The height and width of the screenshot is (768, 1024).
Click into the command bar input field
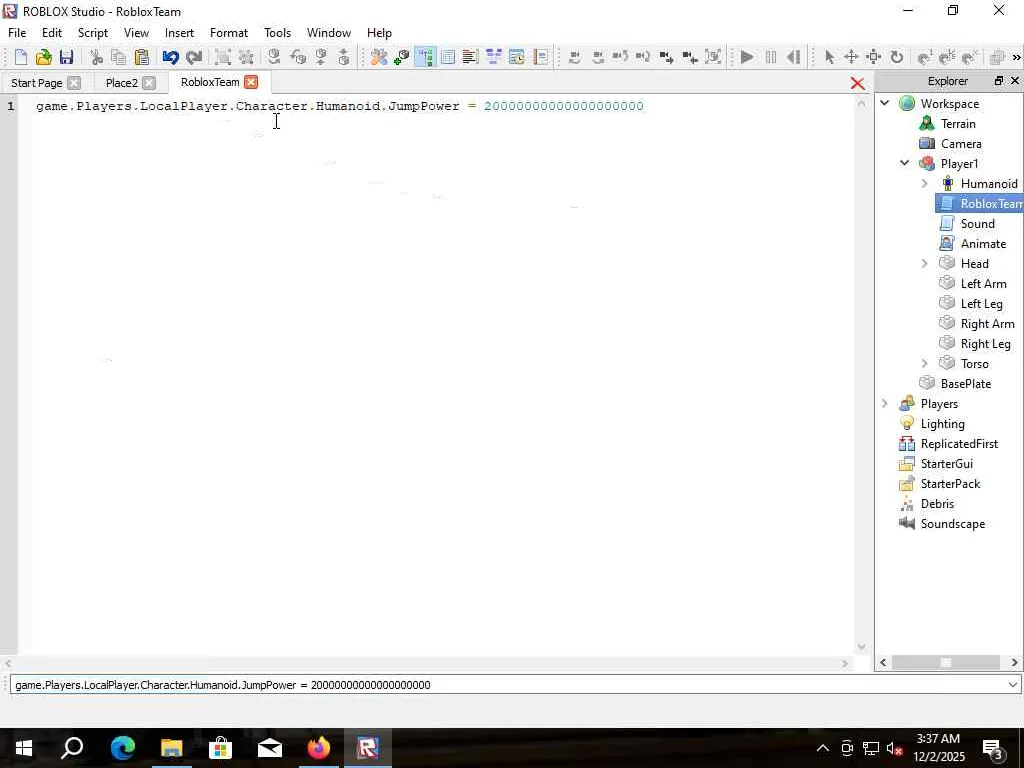pos(508,684)
